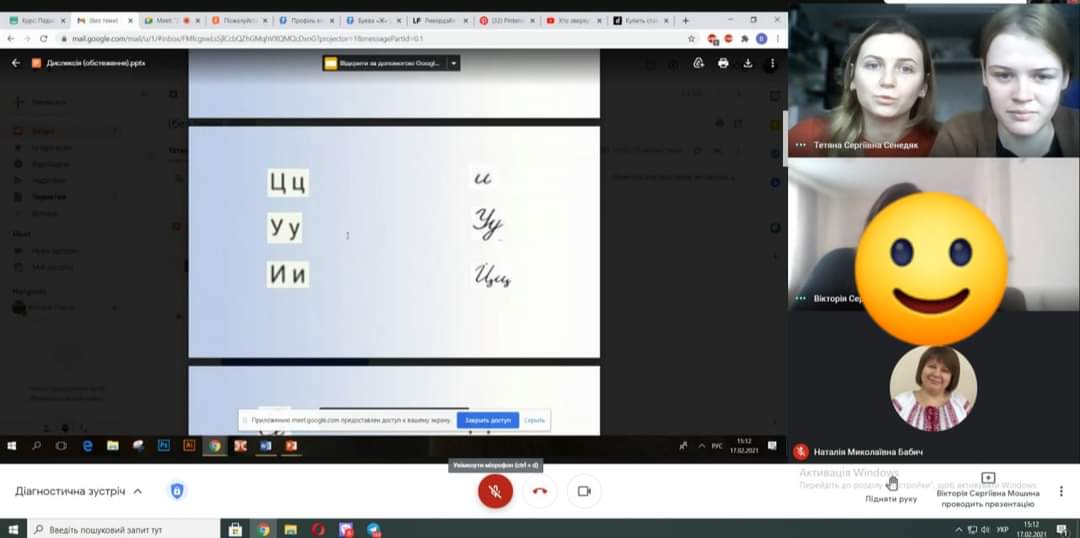1080x538 pixels.
Task: Click the Windows search box in the taskbar
Action: point(110,529)
